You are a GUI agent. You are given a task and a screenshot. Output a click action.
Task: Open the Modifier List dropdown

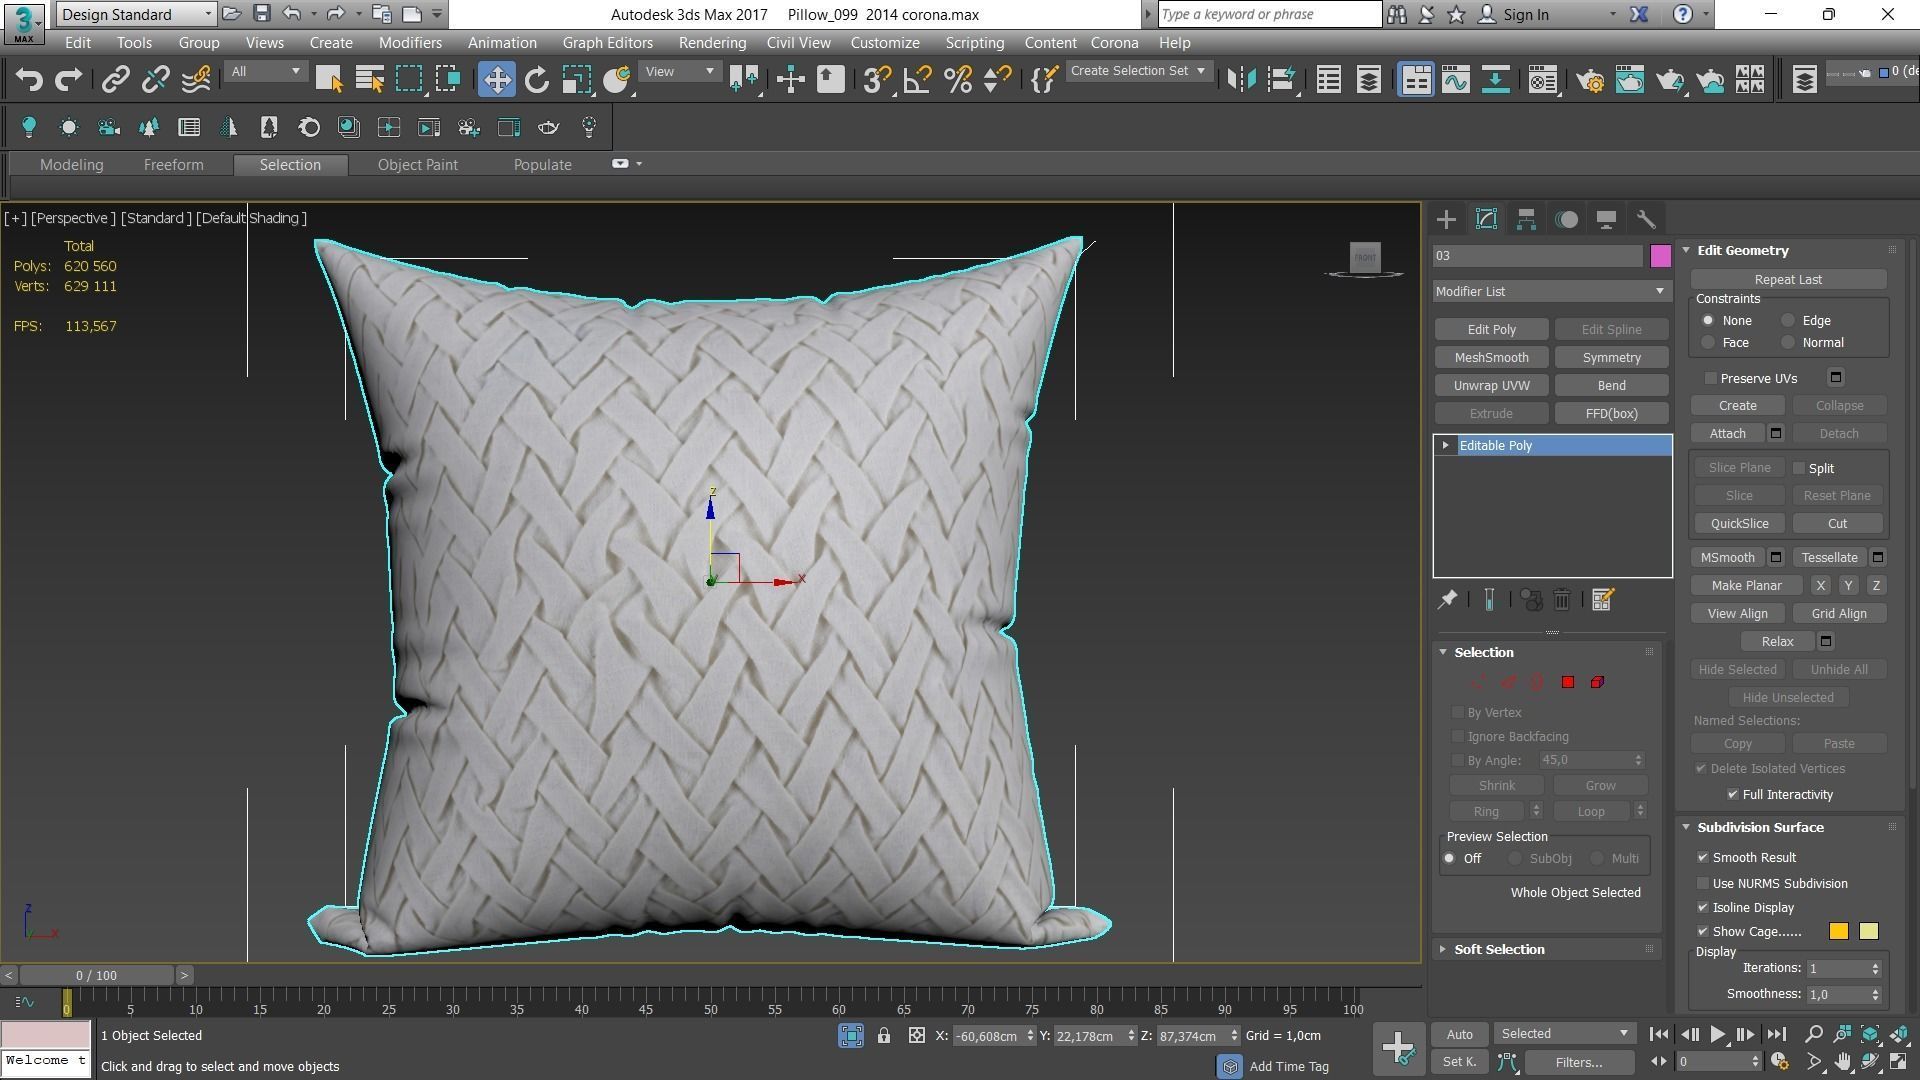[x=1551, y=291]
